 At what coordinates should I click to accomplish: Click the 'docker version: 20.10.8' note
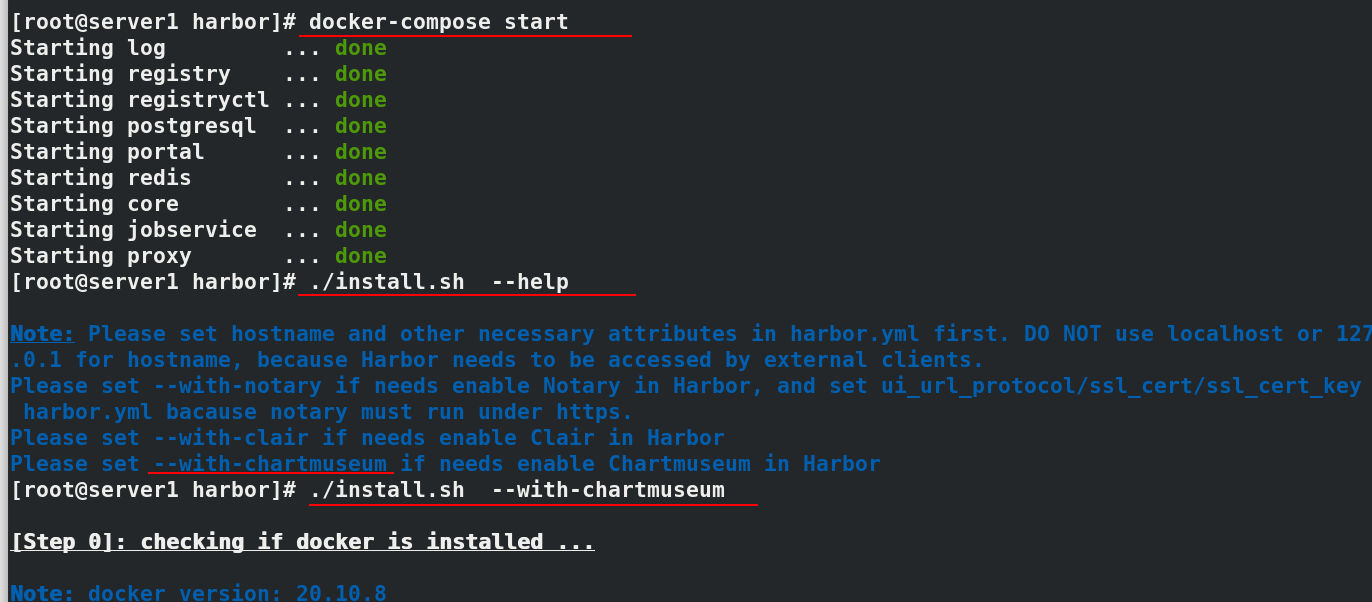pyautogui.click(x=237, y=593)
